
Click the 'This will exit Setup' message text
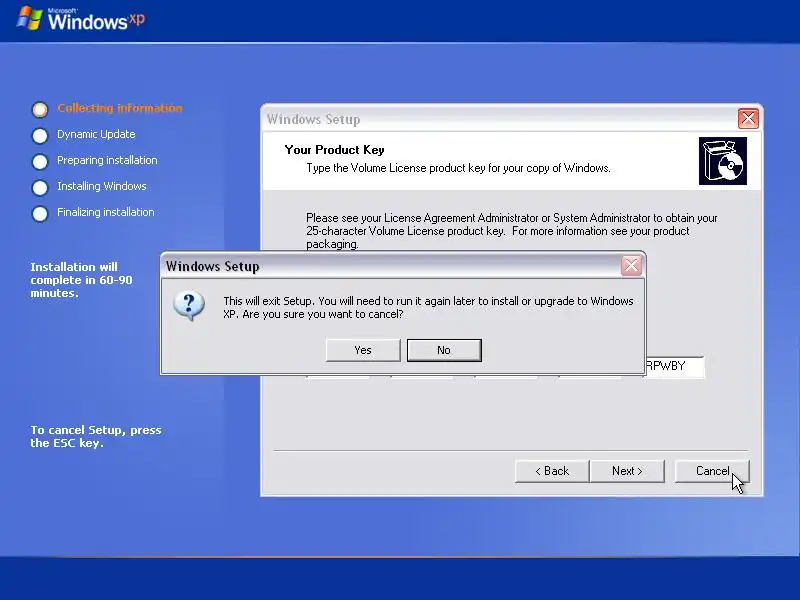pos(428,307)
